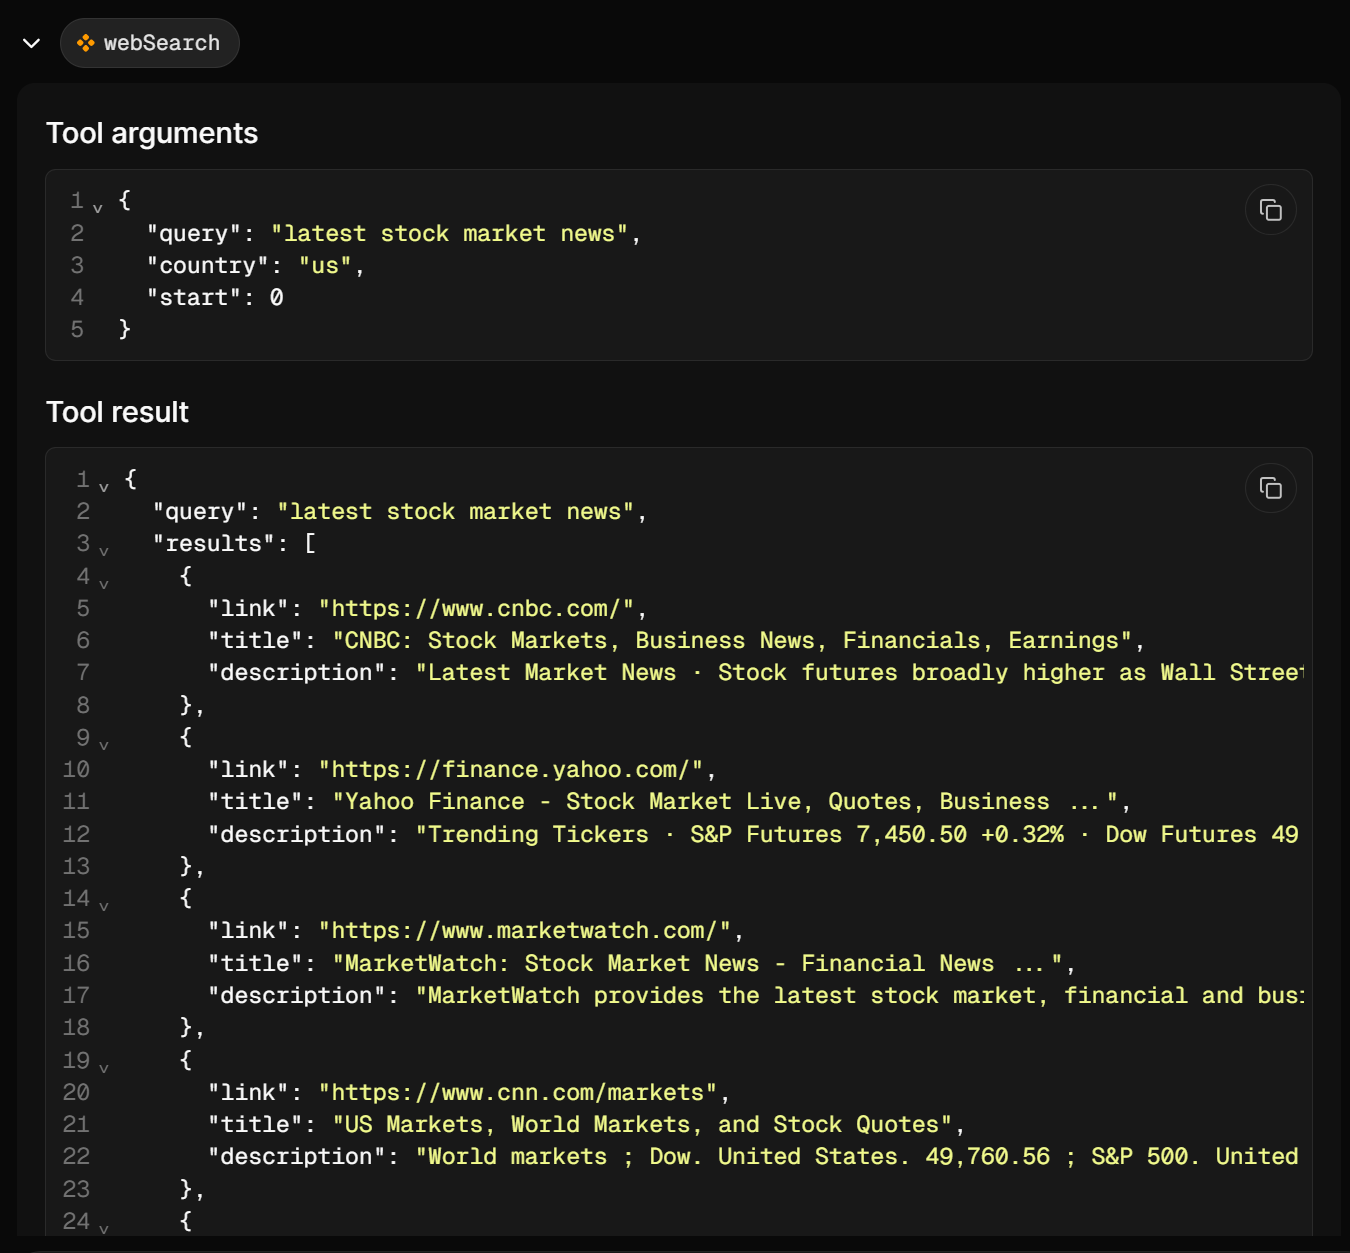Click the orange webSearch tool icon
This screenshot has width=1350, height=1253.
(x=86, y=43)
